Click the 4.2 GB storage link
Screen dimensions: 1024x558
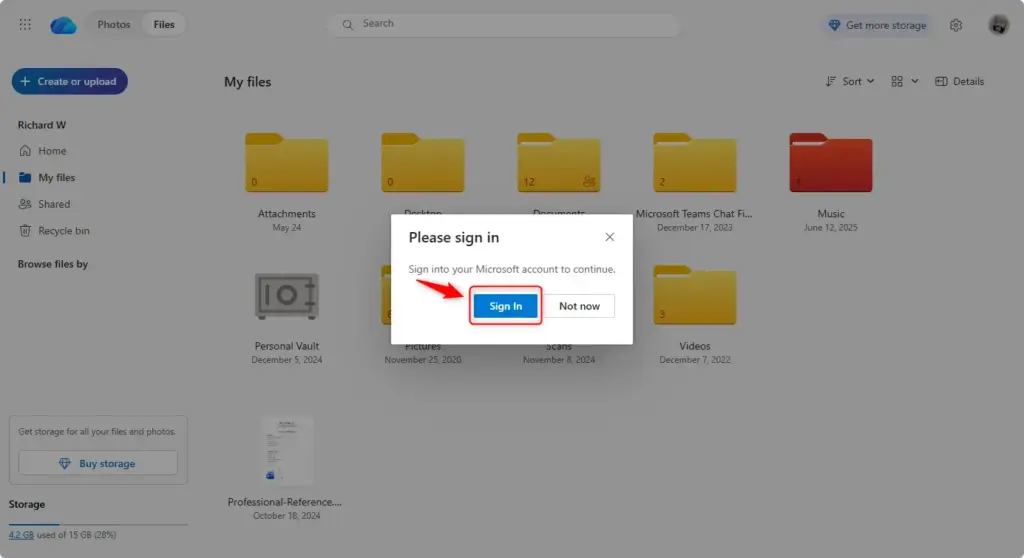coord(21,534)
